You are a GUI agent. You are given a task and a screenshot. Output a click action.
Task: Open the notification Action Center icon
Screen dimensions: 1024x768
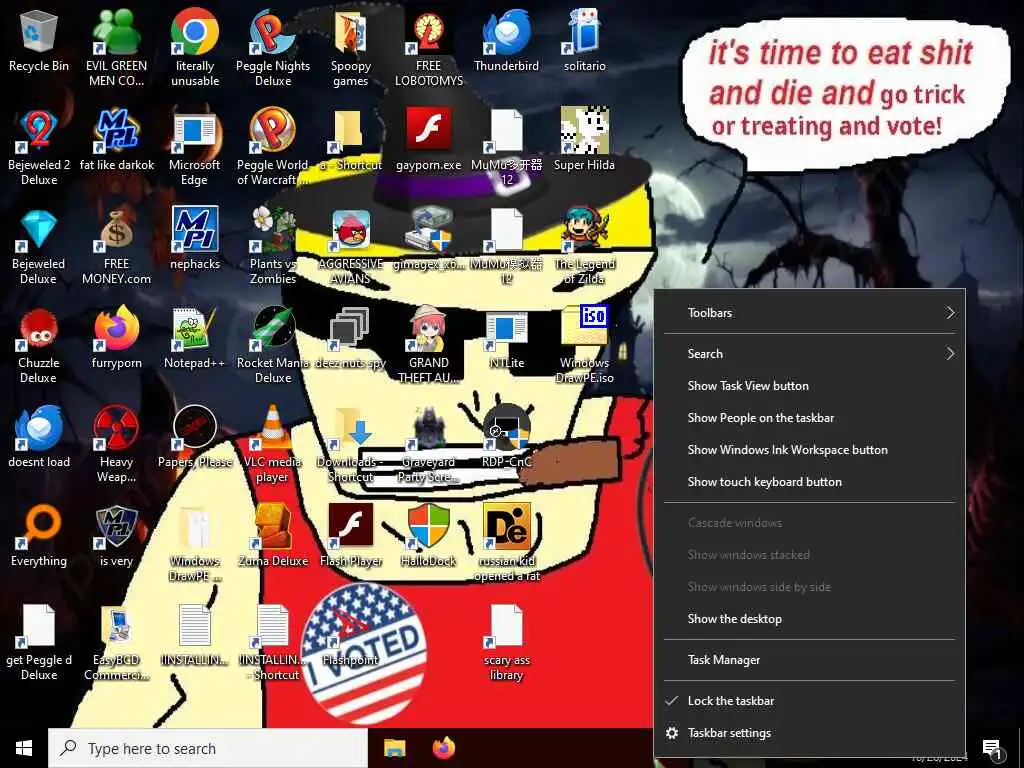point(992,750)
